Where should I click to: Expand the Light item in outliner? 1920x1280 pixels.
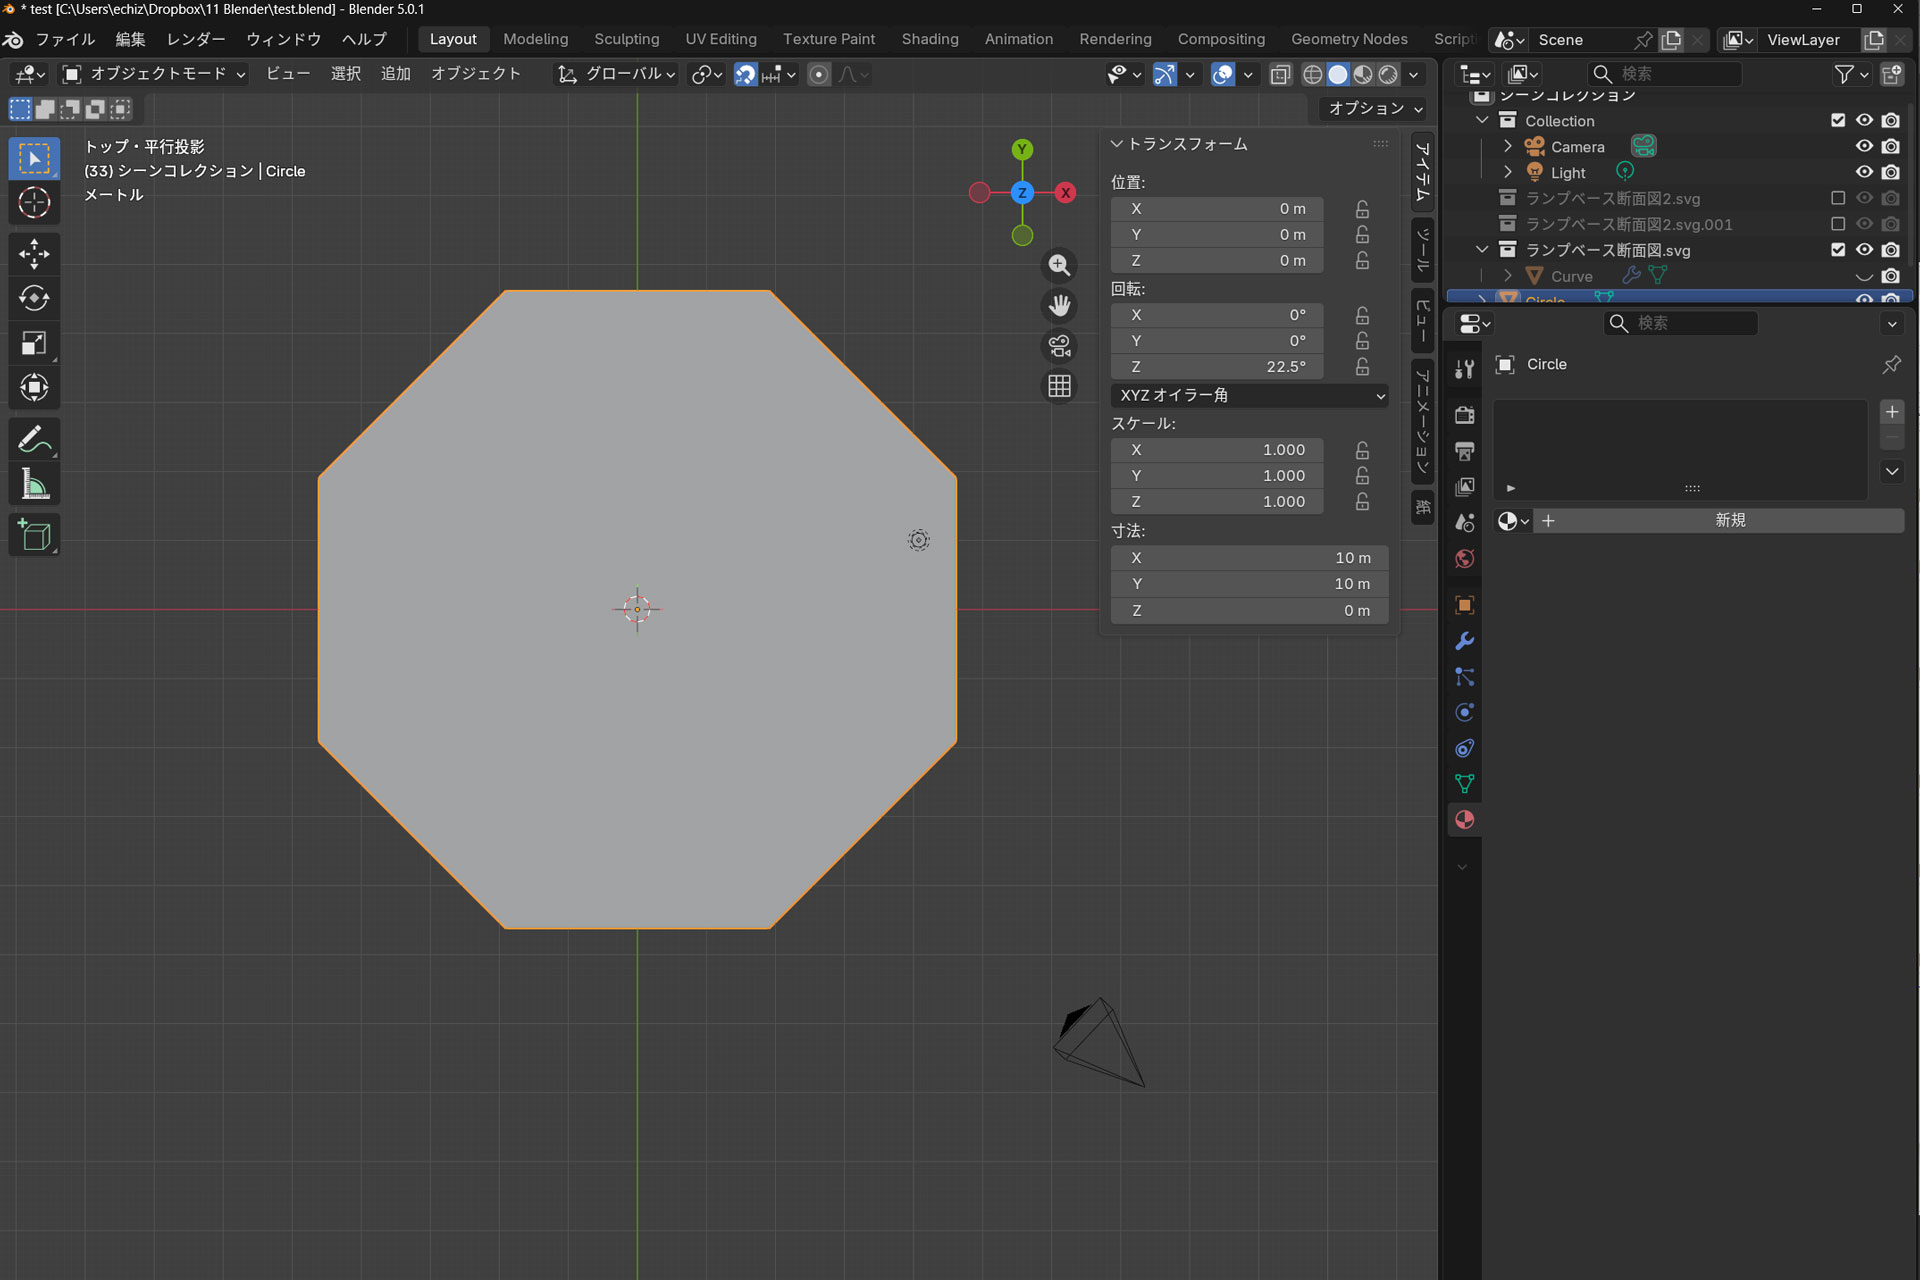1508,172
